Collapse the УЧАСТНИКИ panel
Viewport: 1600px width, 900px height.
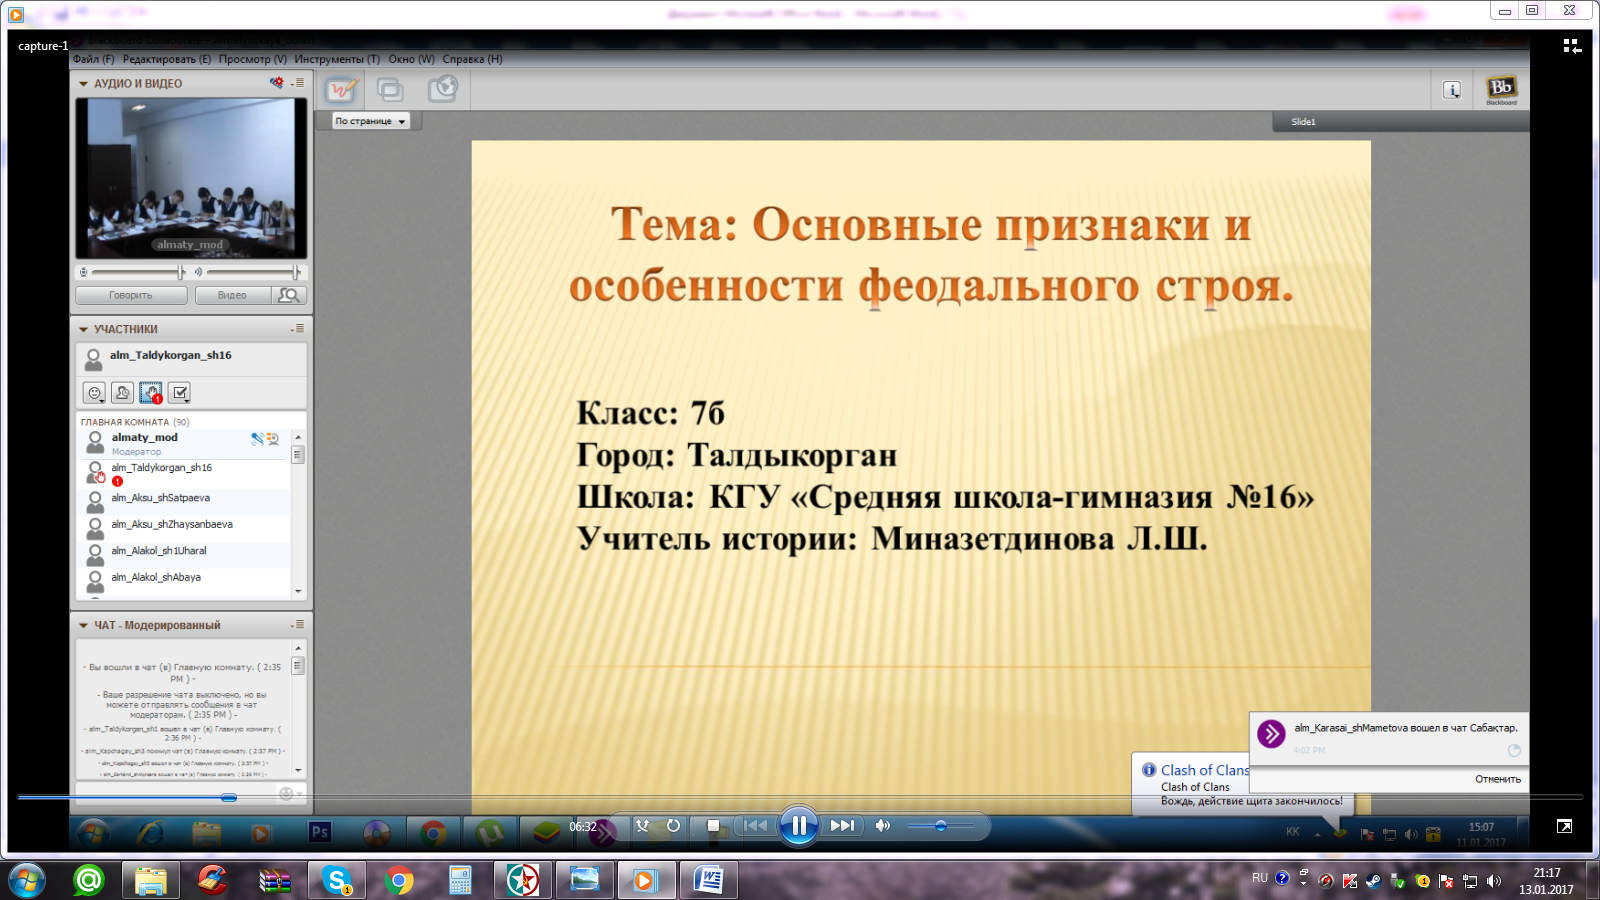click(84, 329)
